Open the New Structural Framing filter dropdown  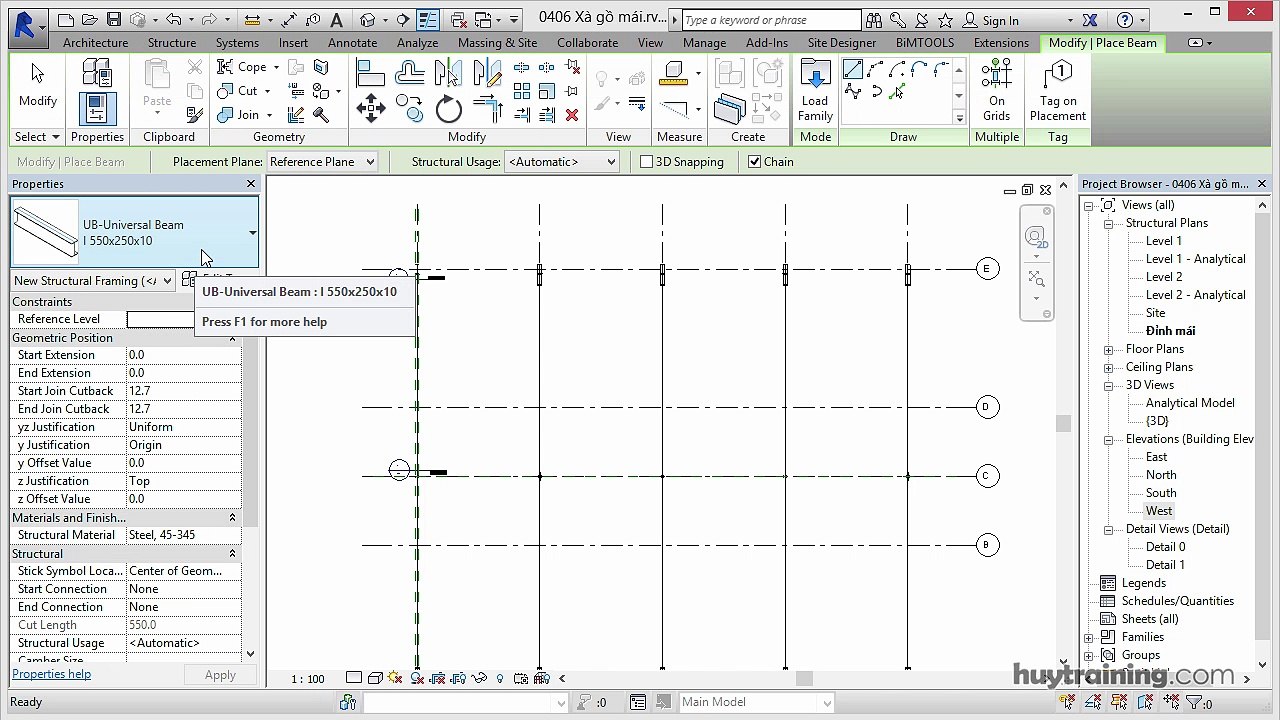[x=93, y=281]
